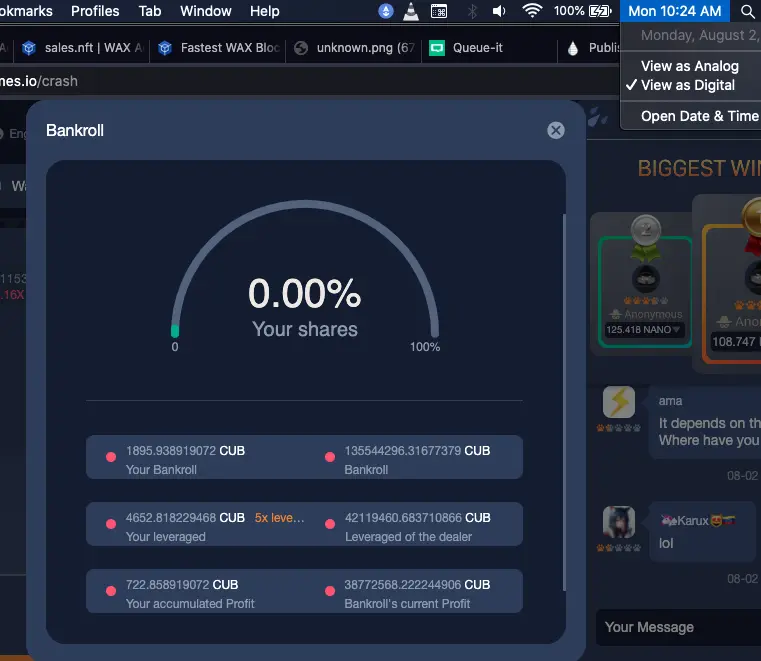
Task: Click the Bluetooth menu bar icon
Action: [472, 11]
